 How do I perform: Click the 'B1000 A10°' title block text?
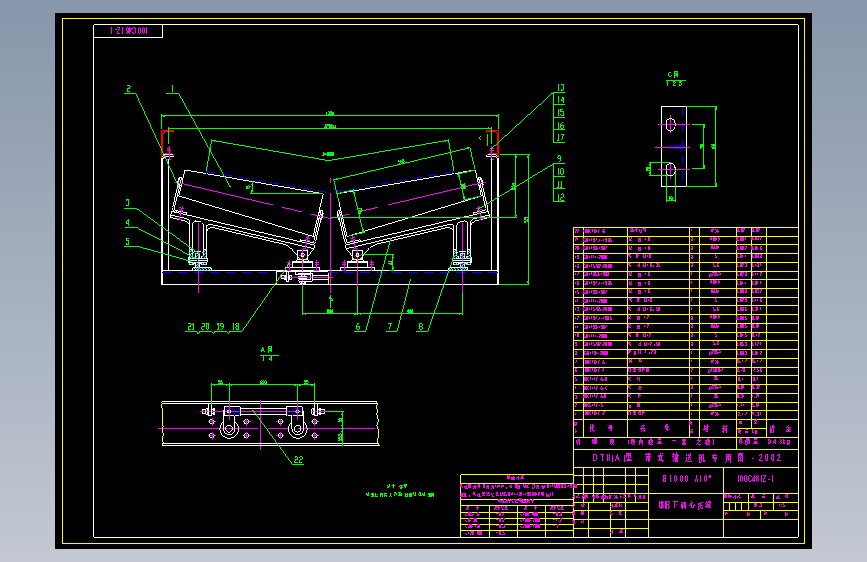(687, 478)
